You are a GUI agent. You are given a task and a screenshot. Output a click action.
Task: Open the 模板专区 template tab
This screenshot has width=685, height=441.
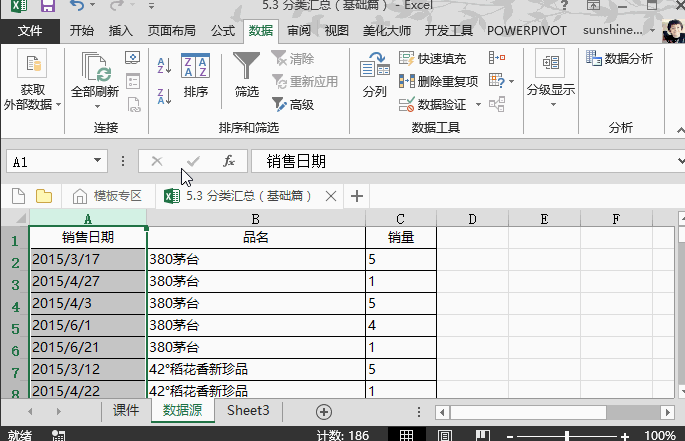(x=107, y=196)
